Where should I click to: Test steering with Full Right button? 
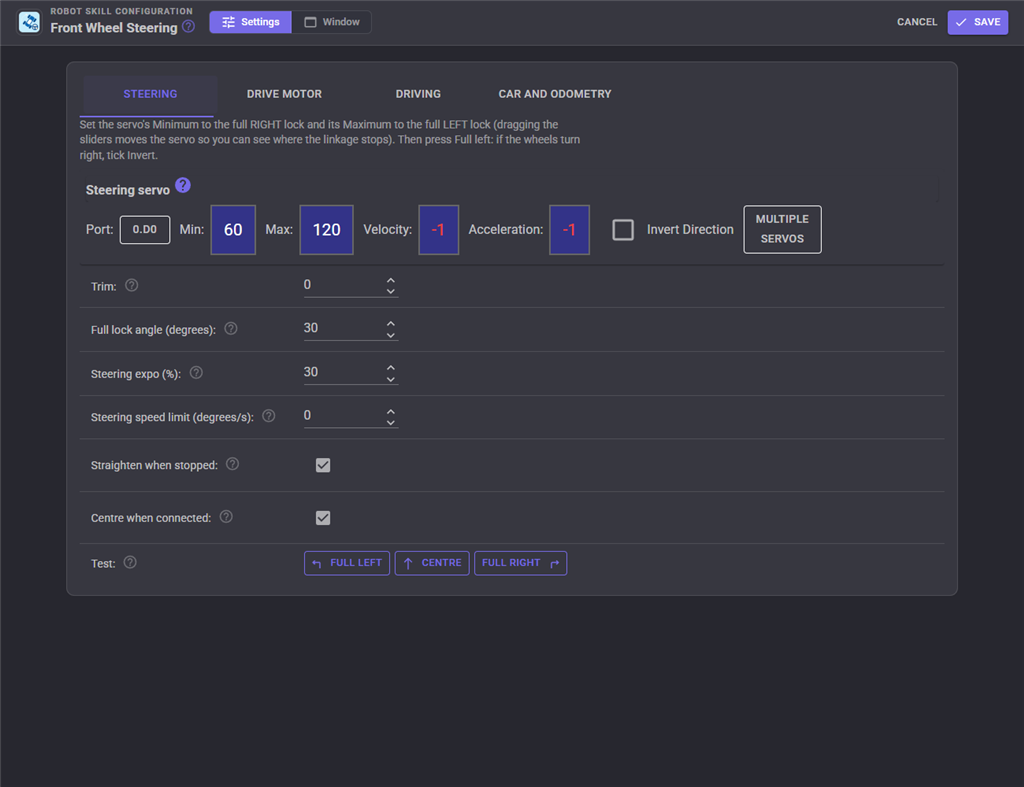[x=520, y=563]
